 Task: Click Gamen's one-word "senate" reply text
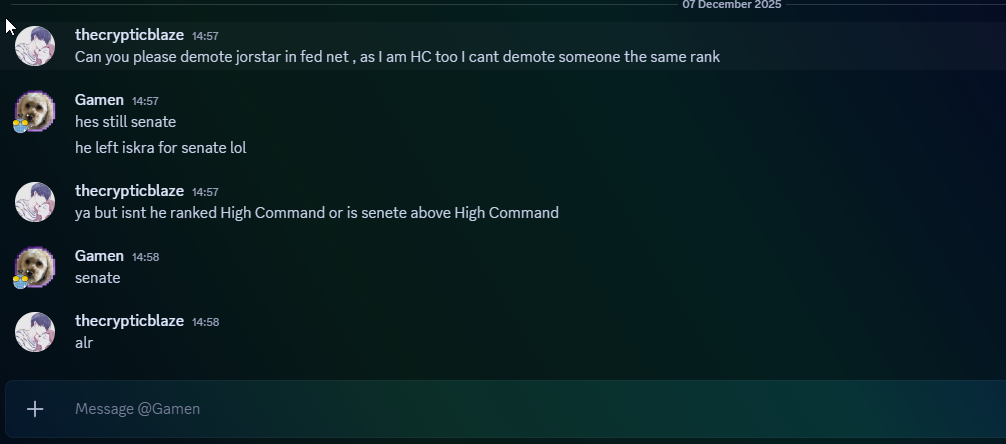click(x=98, y=278)
